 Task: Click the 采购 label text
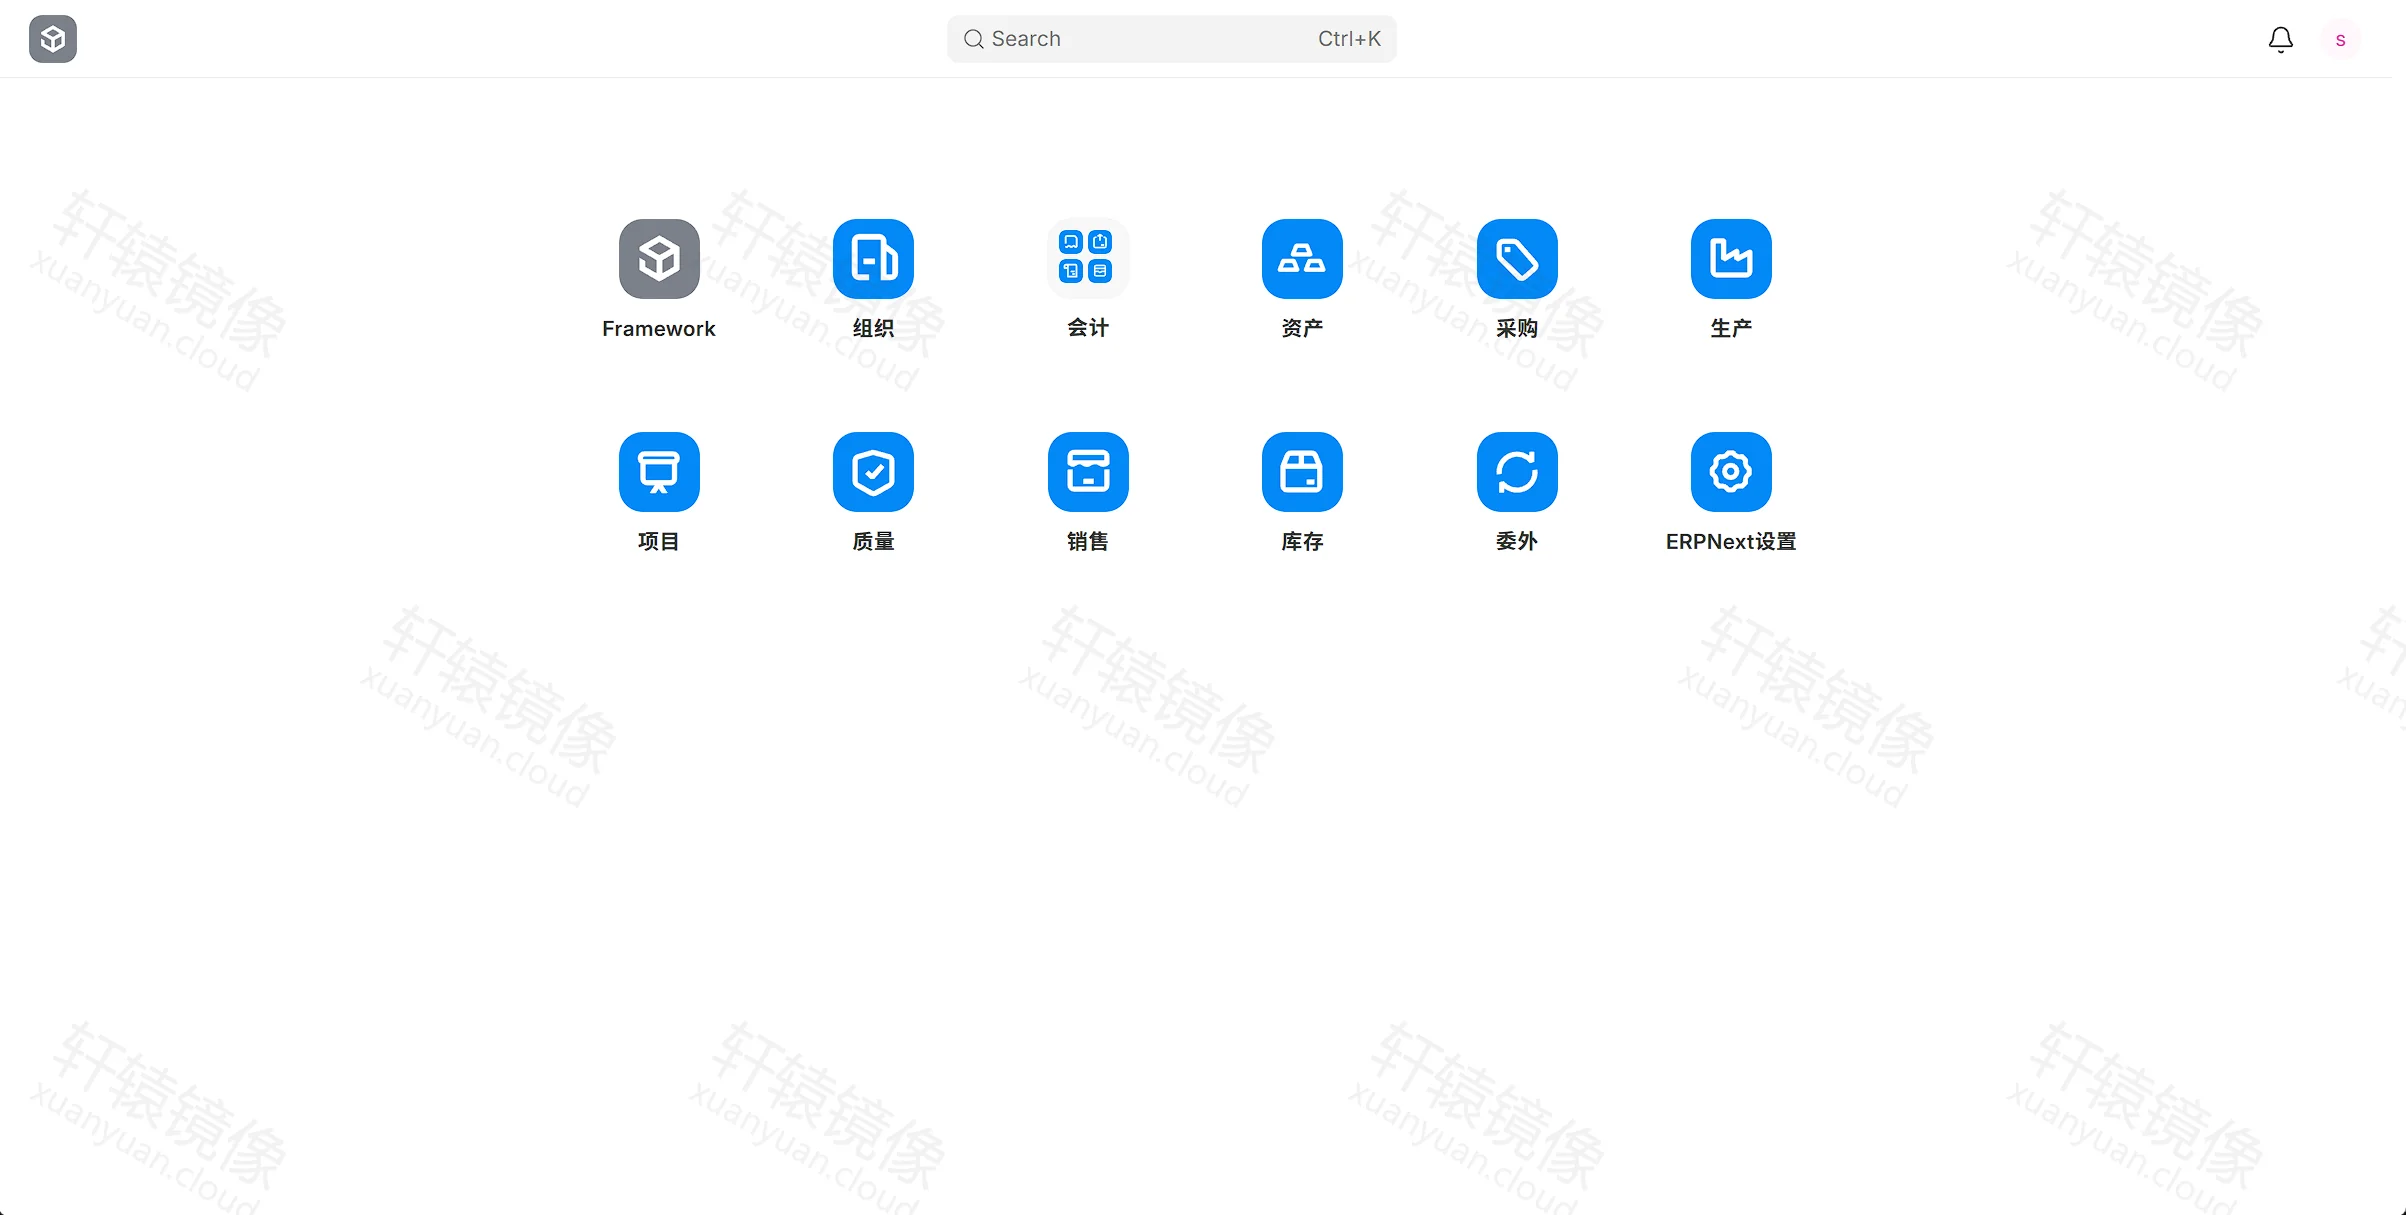pos(1517,328)
